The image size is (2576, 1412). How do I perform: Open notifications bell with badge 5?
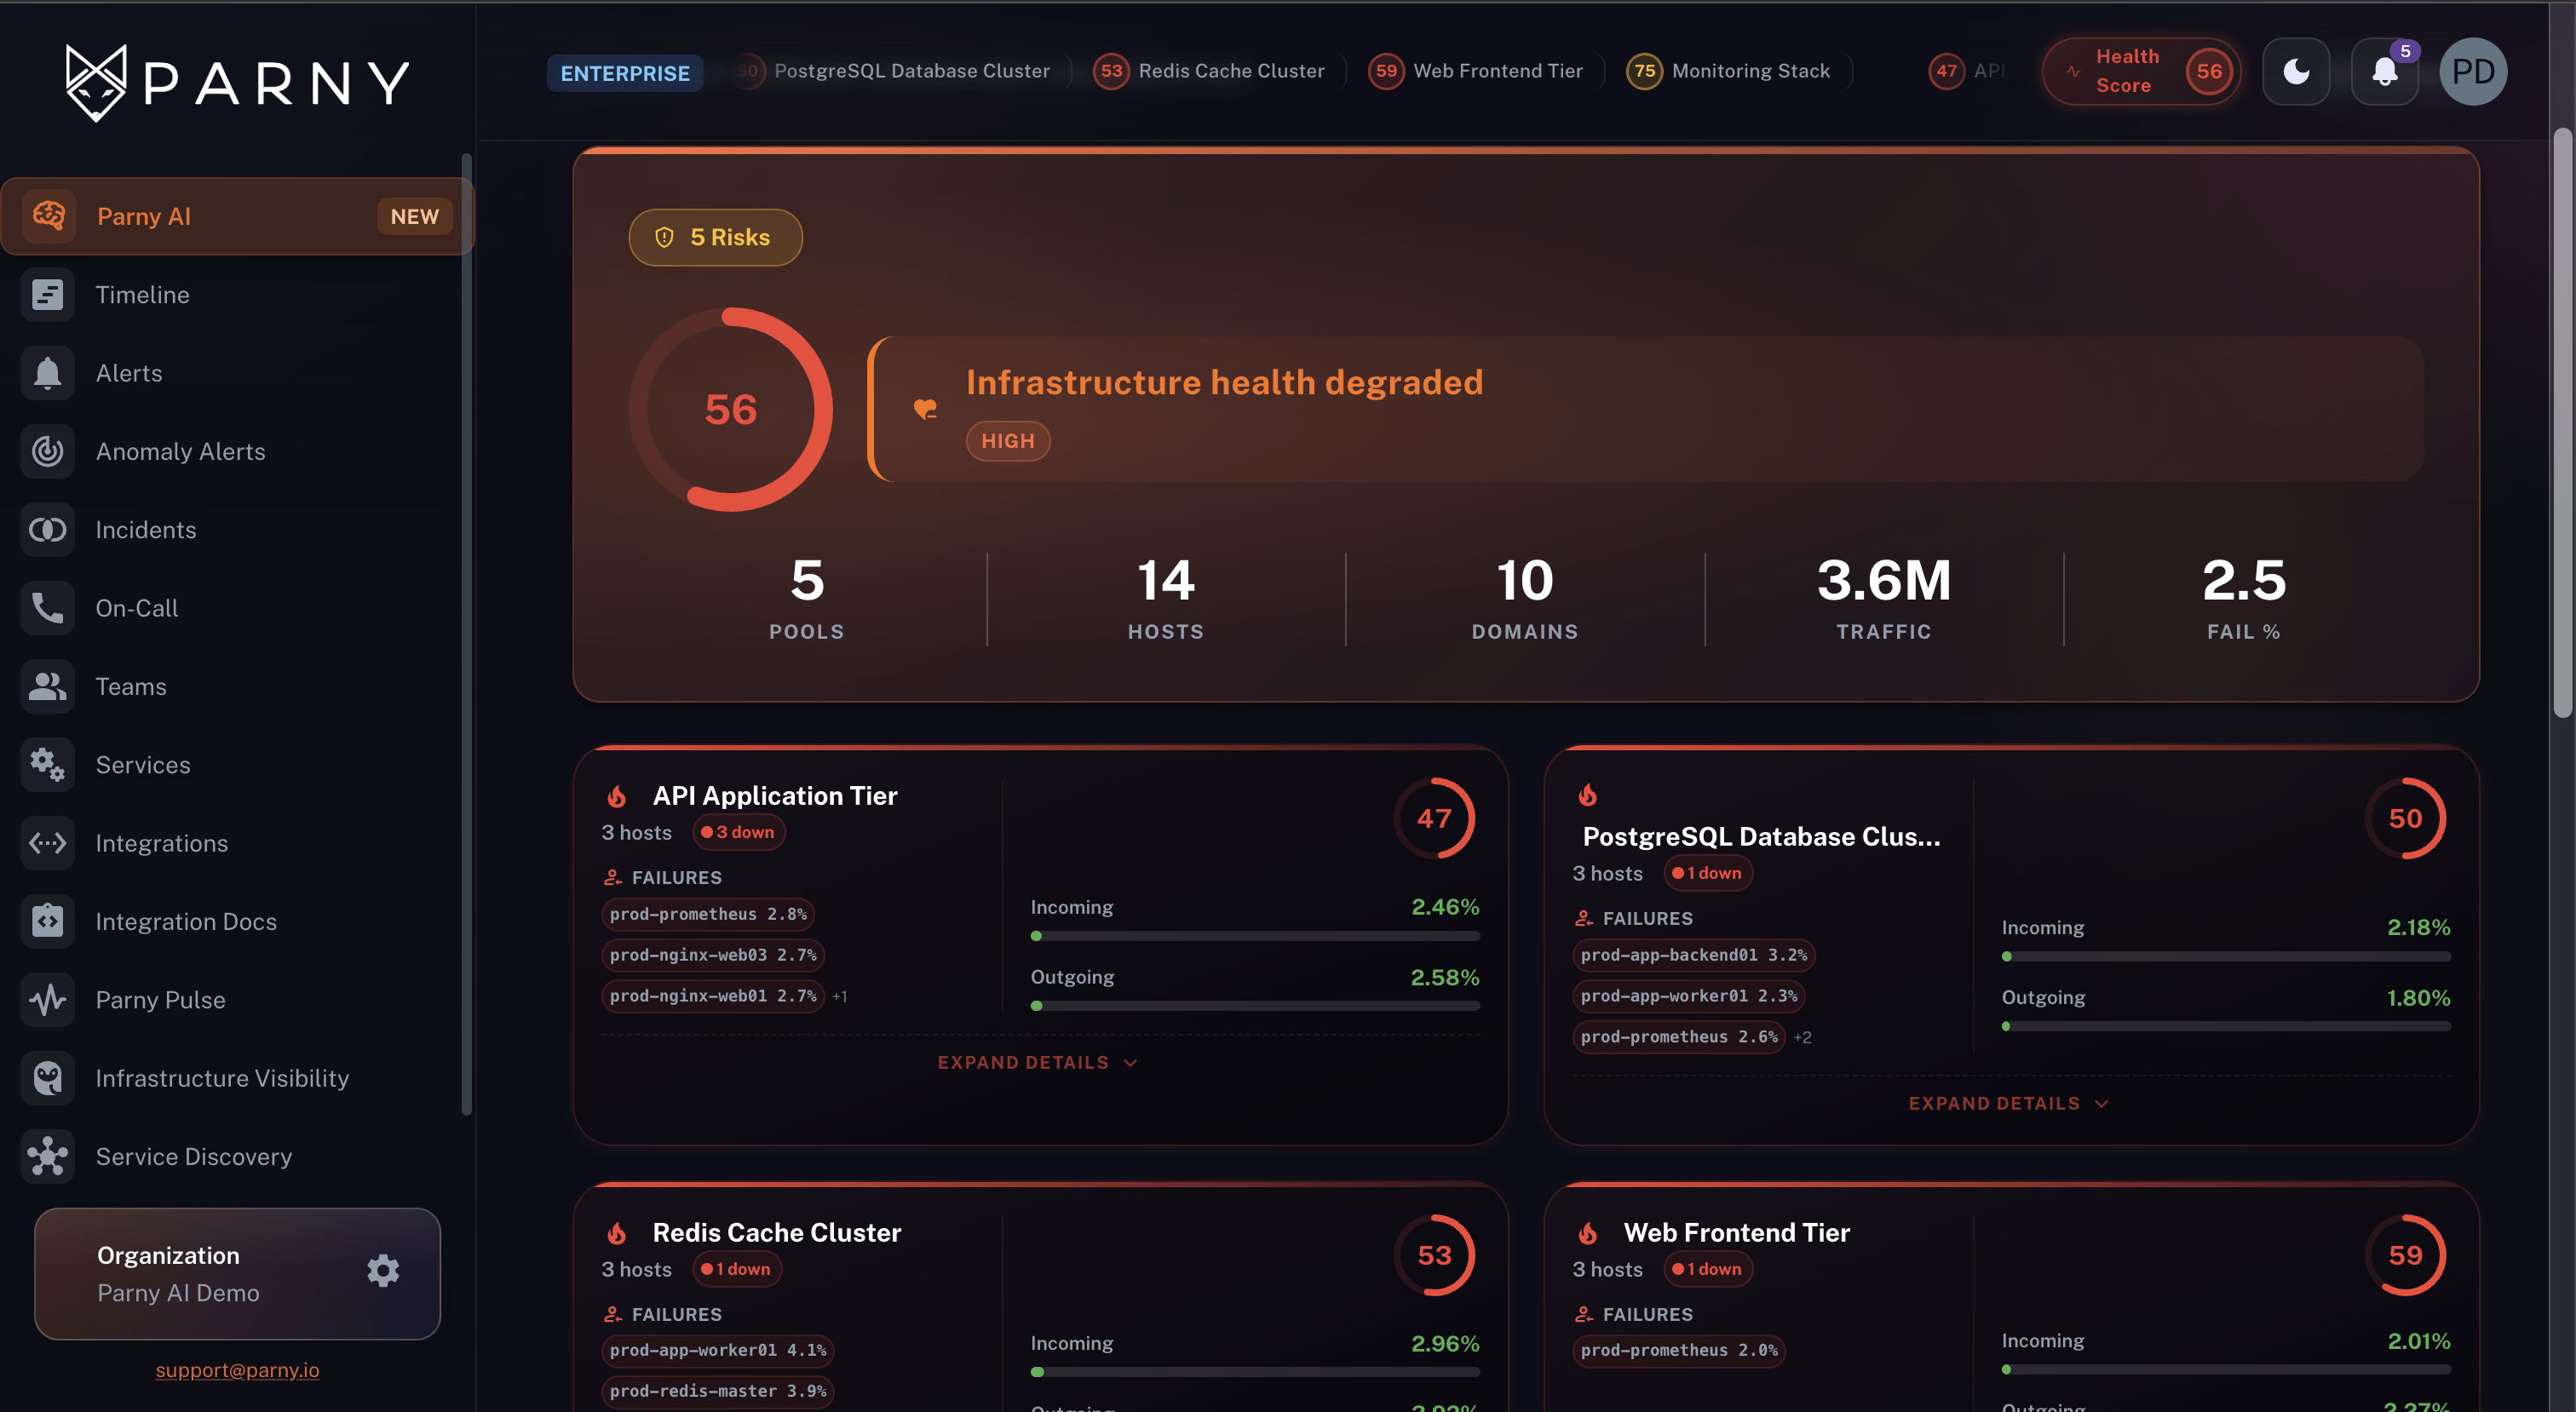point(2385,71)
